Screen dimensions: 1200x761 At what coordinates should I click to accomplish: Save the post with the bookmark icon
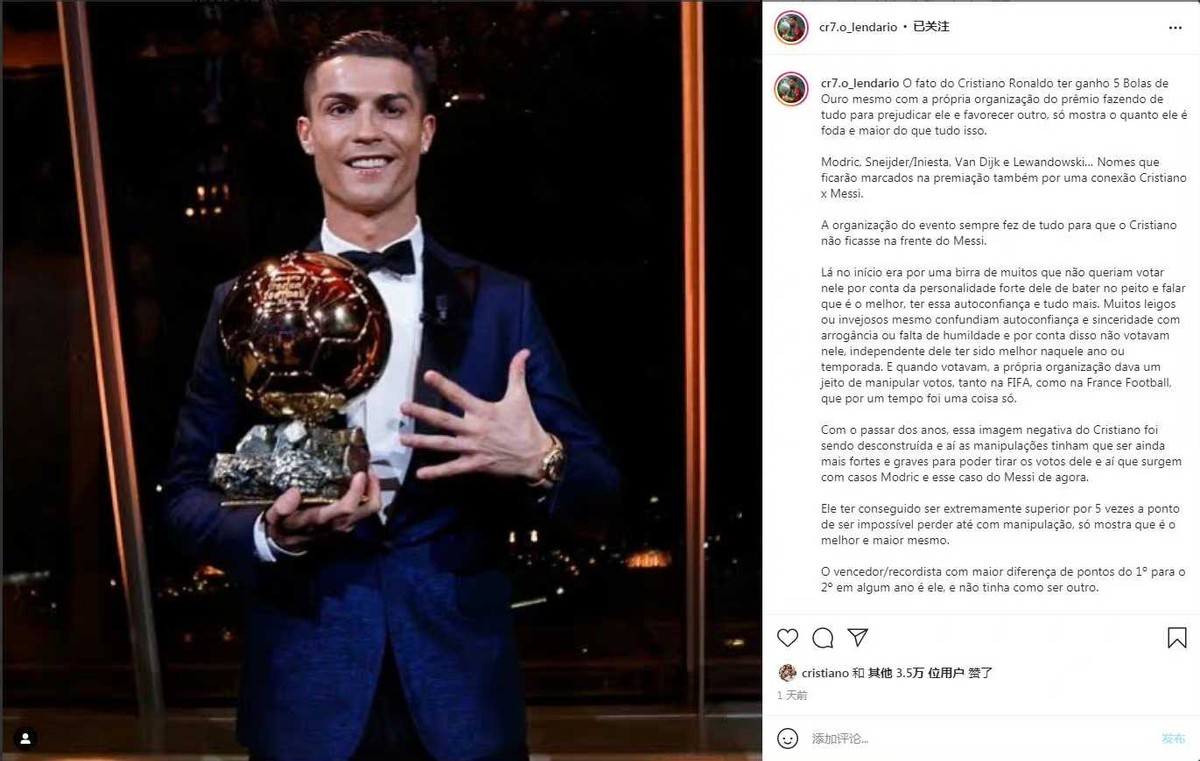click(1177, 638)
